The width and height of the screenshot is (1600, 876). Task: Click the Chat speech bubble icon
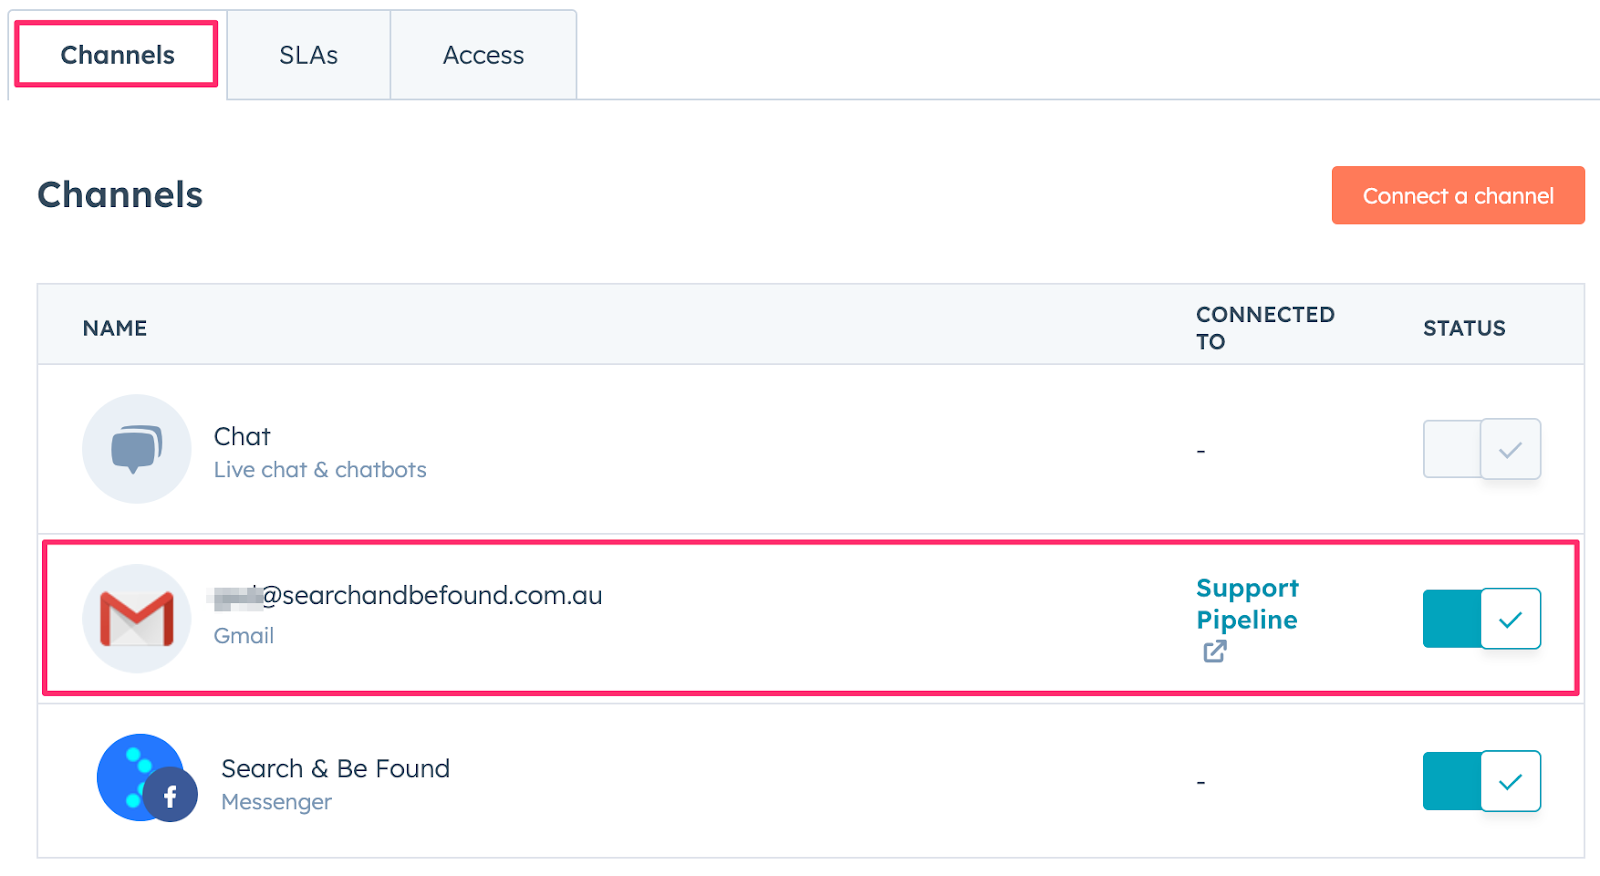136,449
